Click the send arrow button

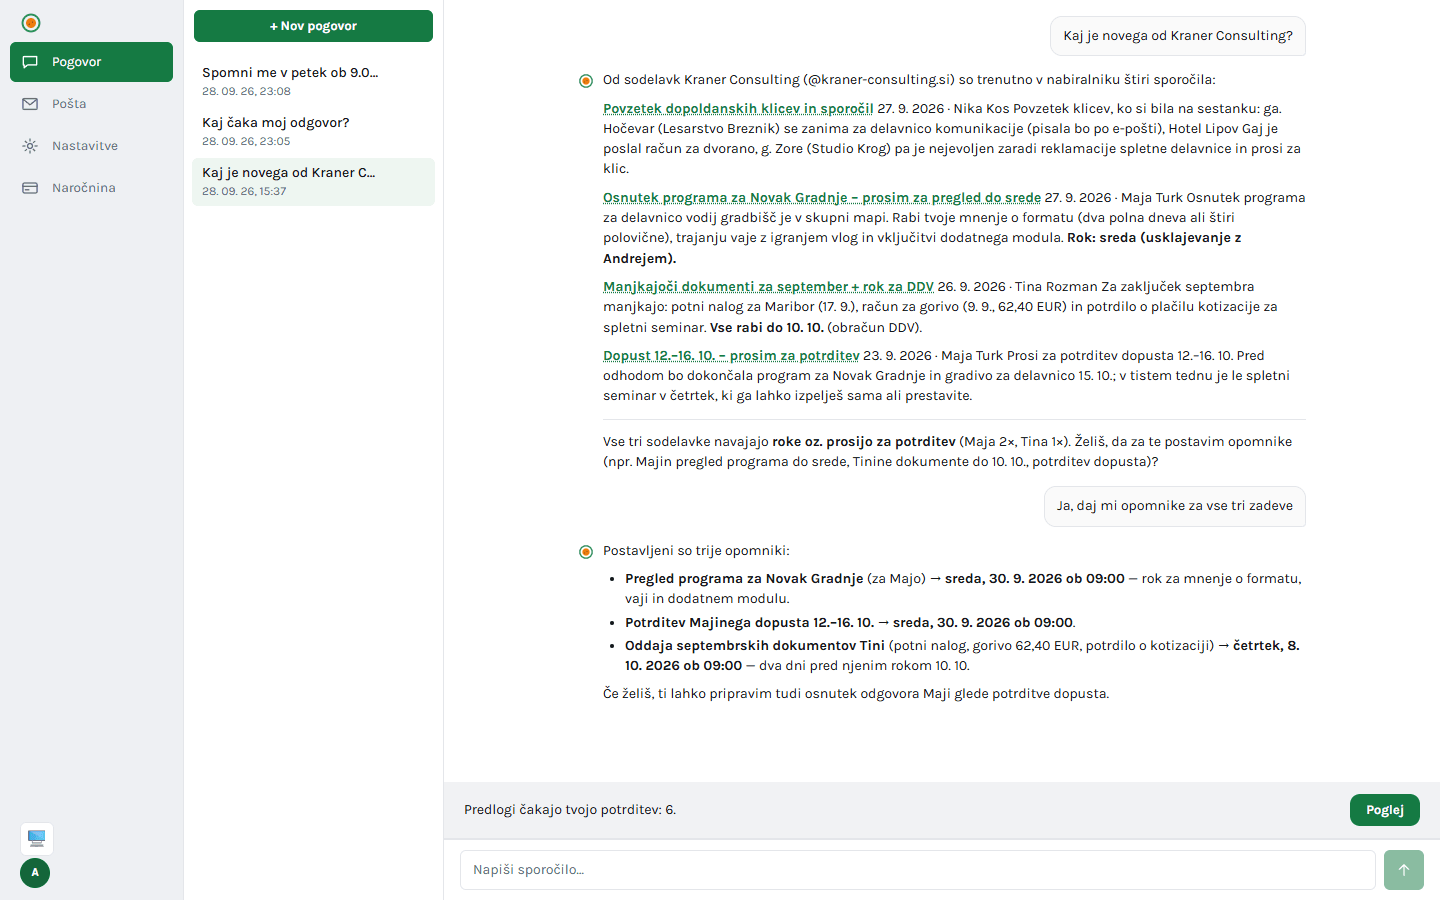coord(1404,870)
